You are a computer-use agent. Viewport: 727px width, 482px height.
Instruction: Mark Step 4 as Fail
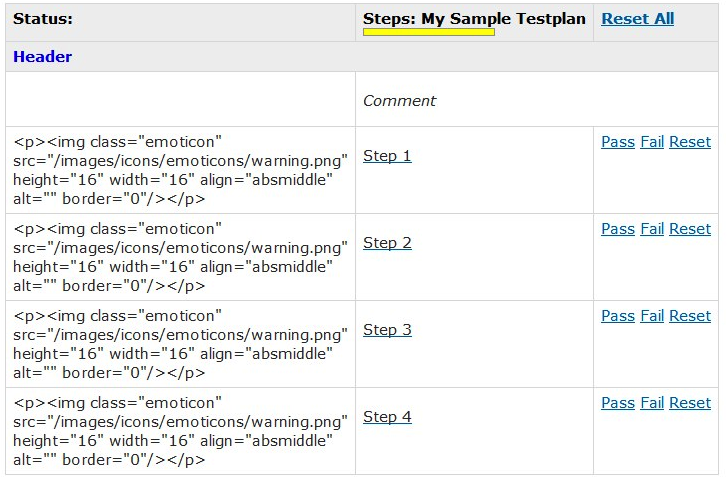pos(652,403)
